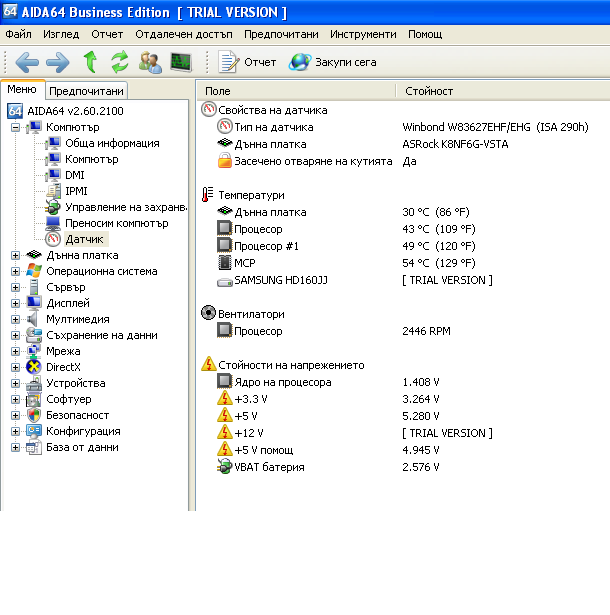Click the DirectX tree icon
This screenshot has width=610, height=615.
(34, 367)
